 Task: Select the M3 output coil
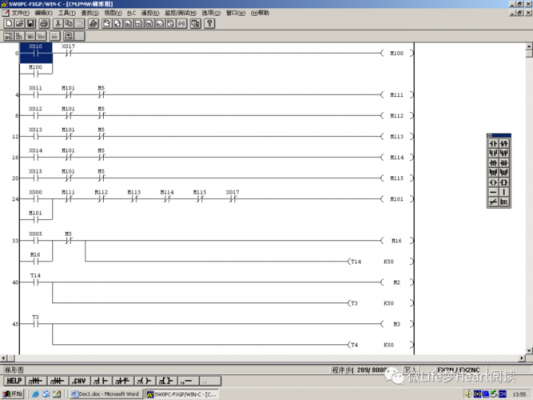[397, 324]
